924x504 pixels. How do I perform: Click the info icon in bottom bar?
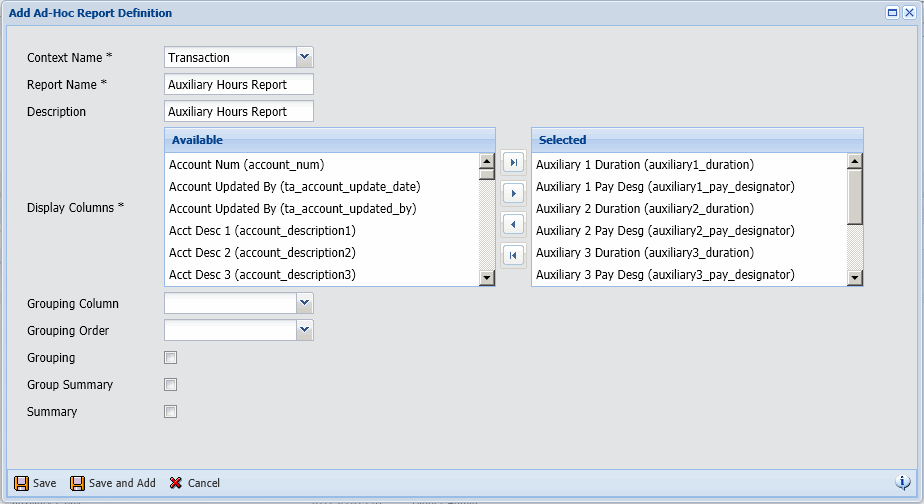pyautogui.click(x=902, y=482)
